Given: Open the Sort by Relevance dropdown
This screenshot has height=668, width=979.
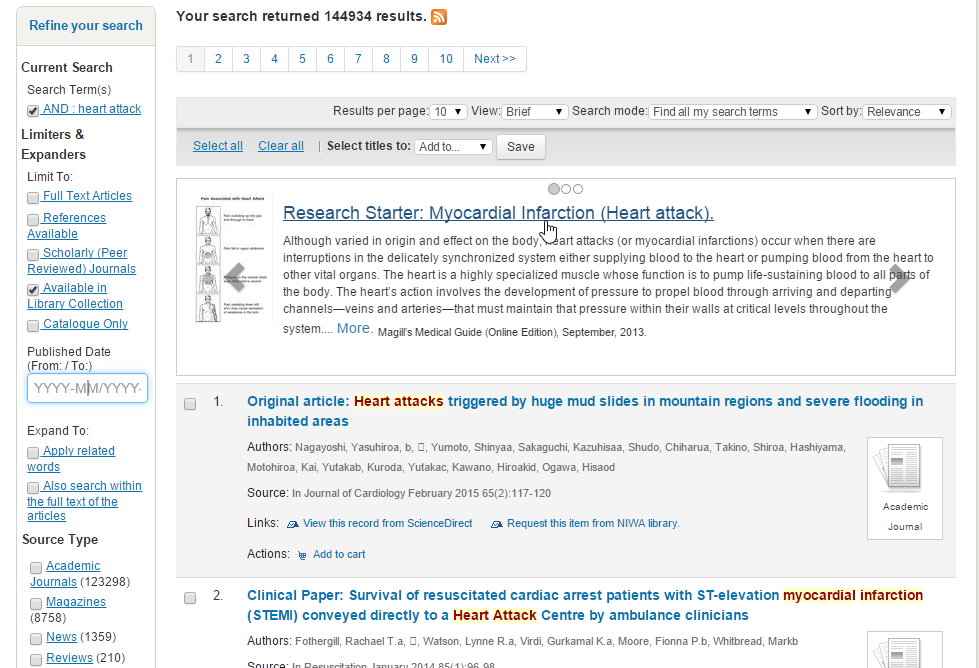Looking at the screenshot, I should tap(907, 112).
